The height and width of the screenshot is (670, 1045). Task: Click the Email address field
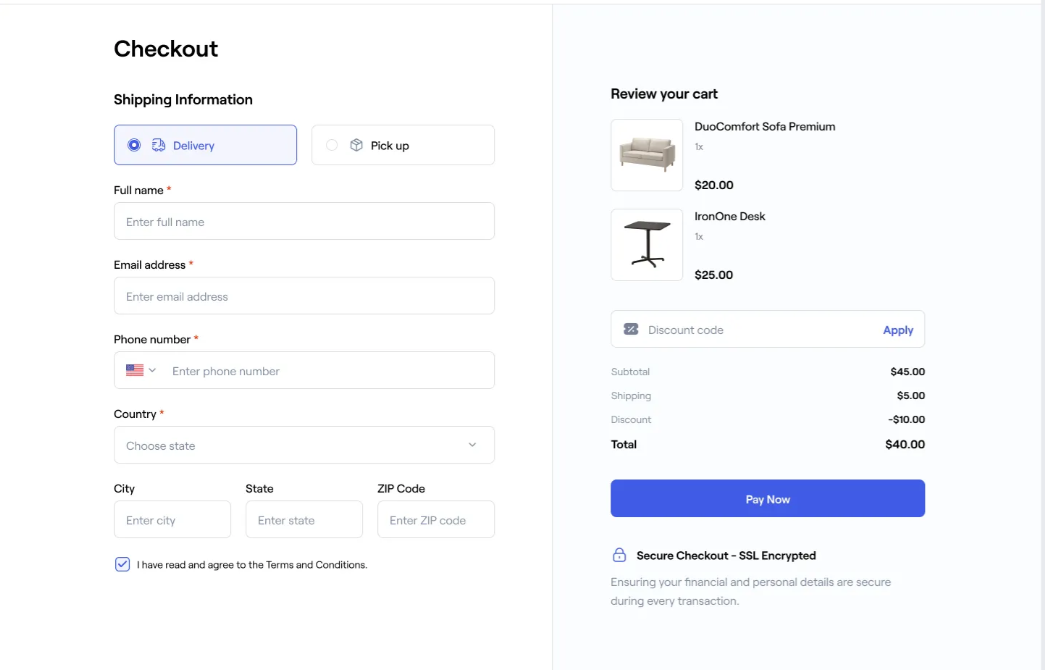(x=304, y=296)
